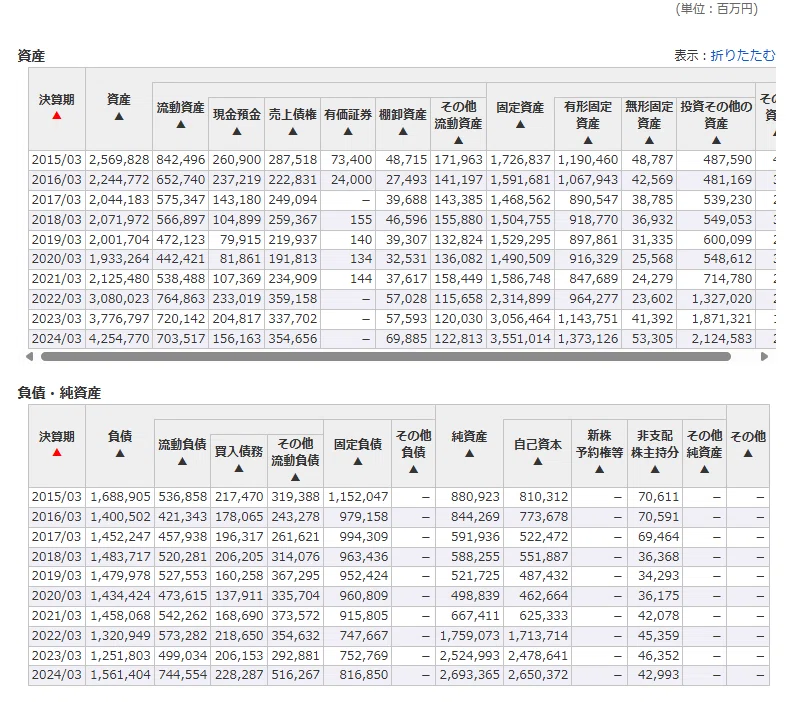Click total assets value 2,569,828
This screenshot has height=702, width=803.
(x=119, y=160)
